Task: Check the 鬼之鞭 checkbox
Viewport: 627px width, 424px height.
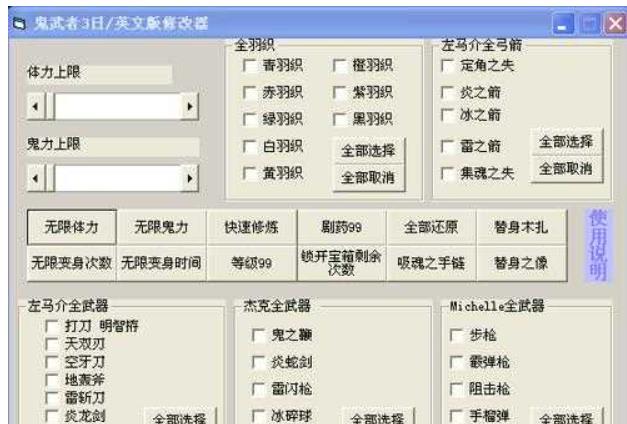Action: [x=259, y=335]
